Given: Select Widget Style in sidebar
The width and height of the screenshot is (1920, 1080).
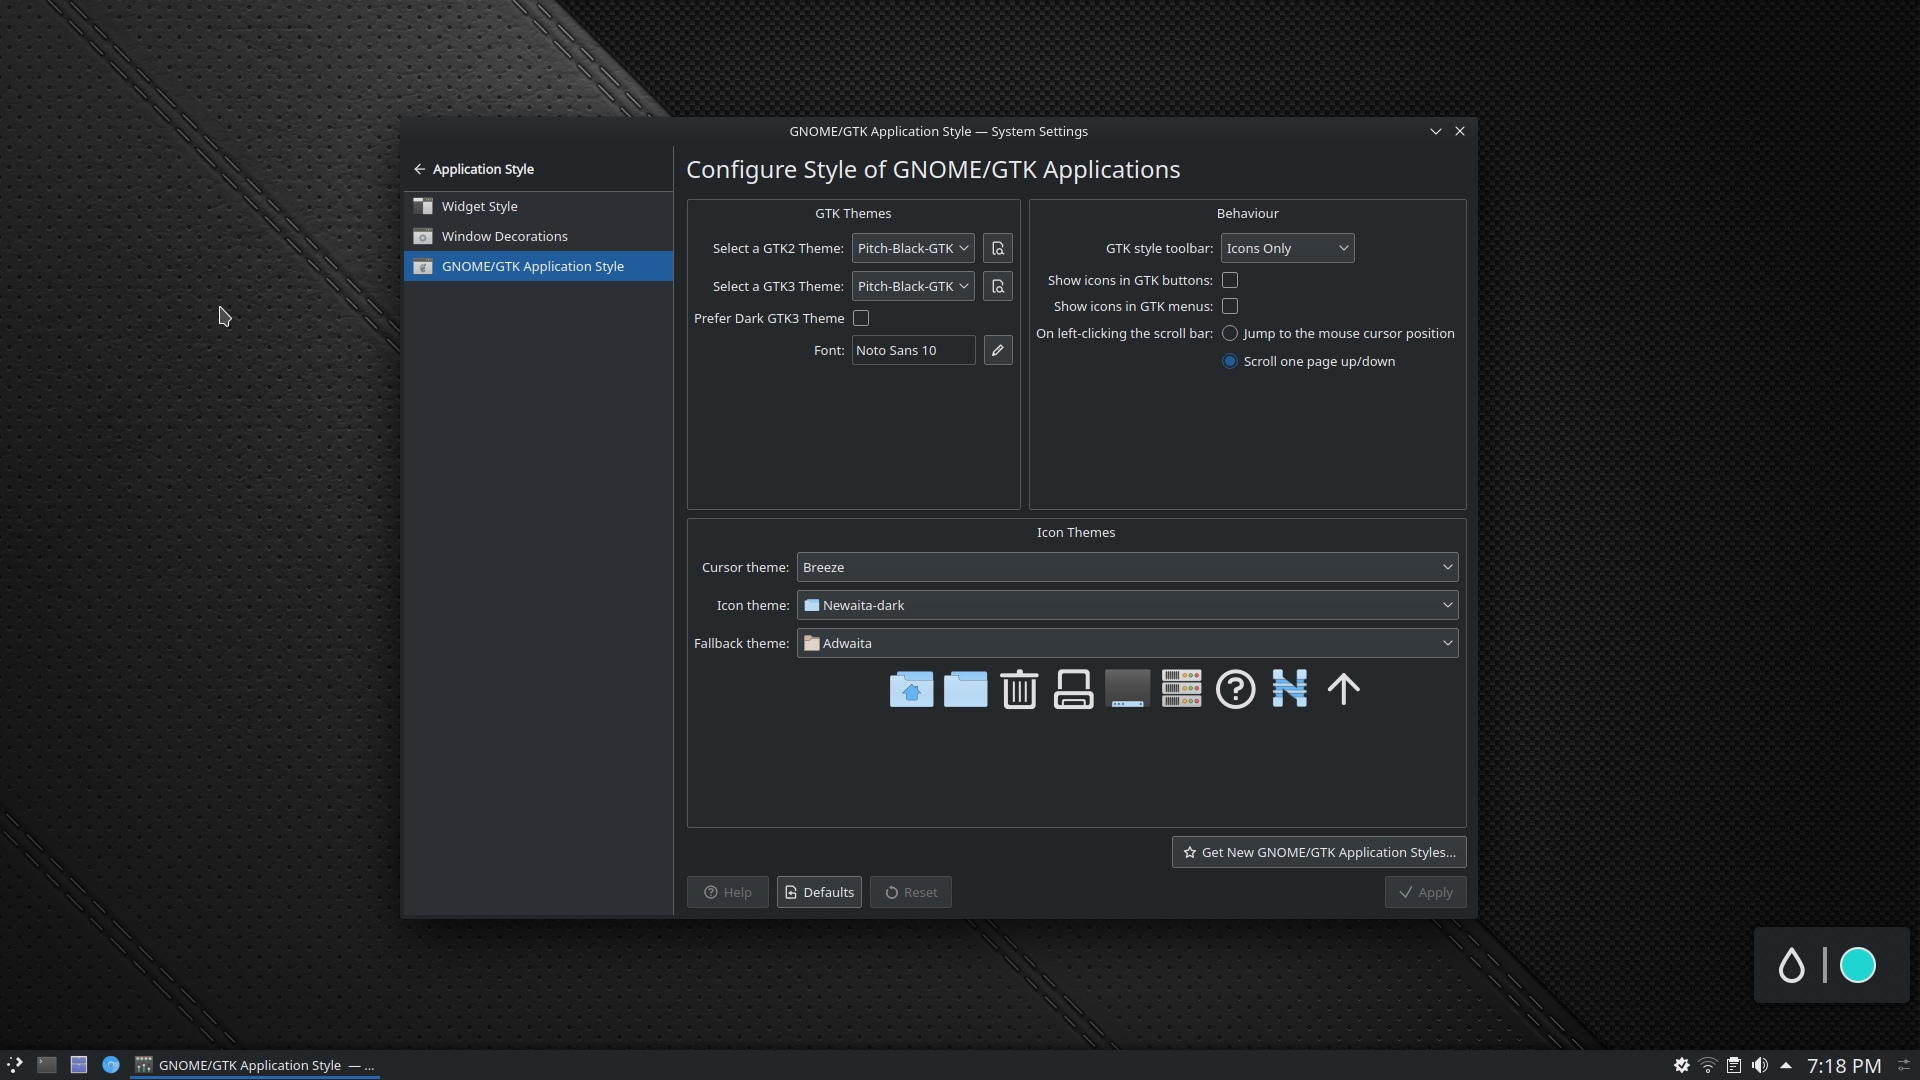Looking at the screenshot, I should [538, 206].
